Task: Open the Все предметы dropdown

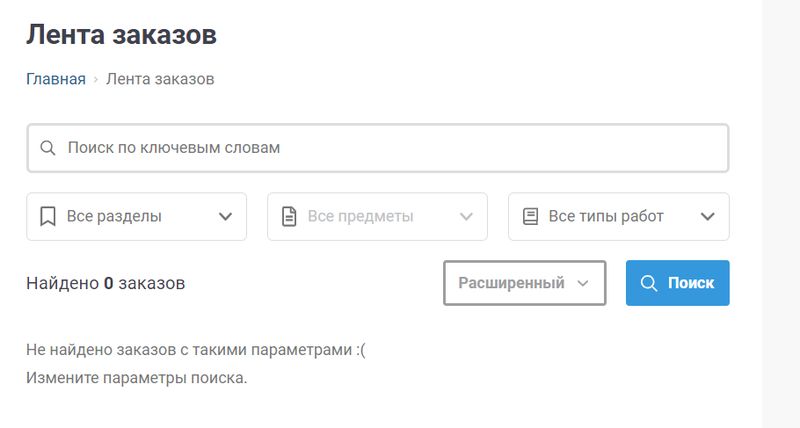Action: coord(377,216)
